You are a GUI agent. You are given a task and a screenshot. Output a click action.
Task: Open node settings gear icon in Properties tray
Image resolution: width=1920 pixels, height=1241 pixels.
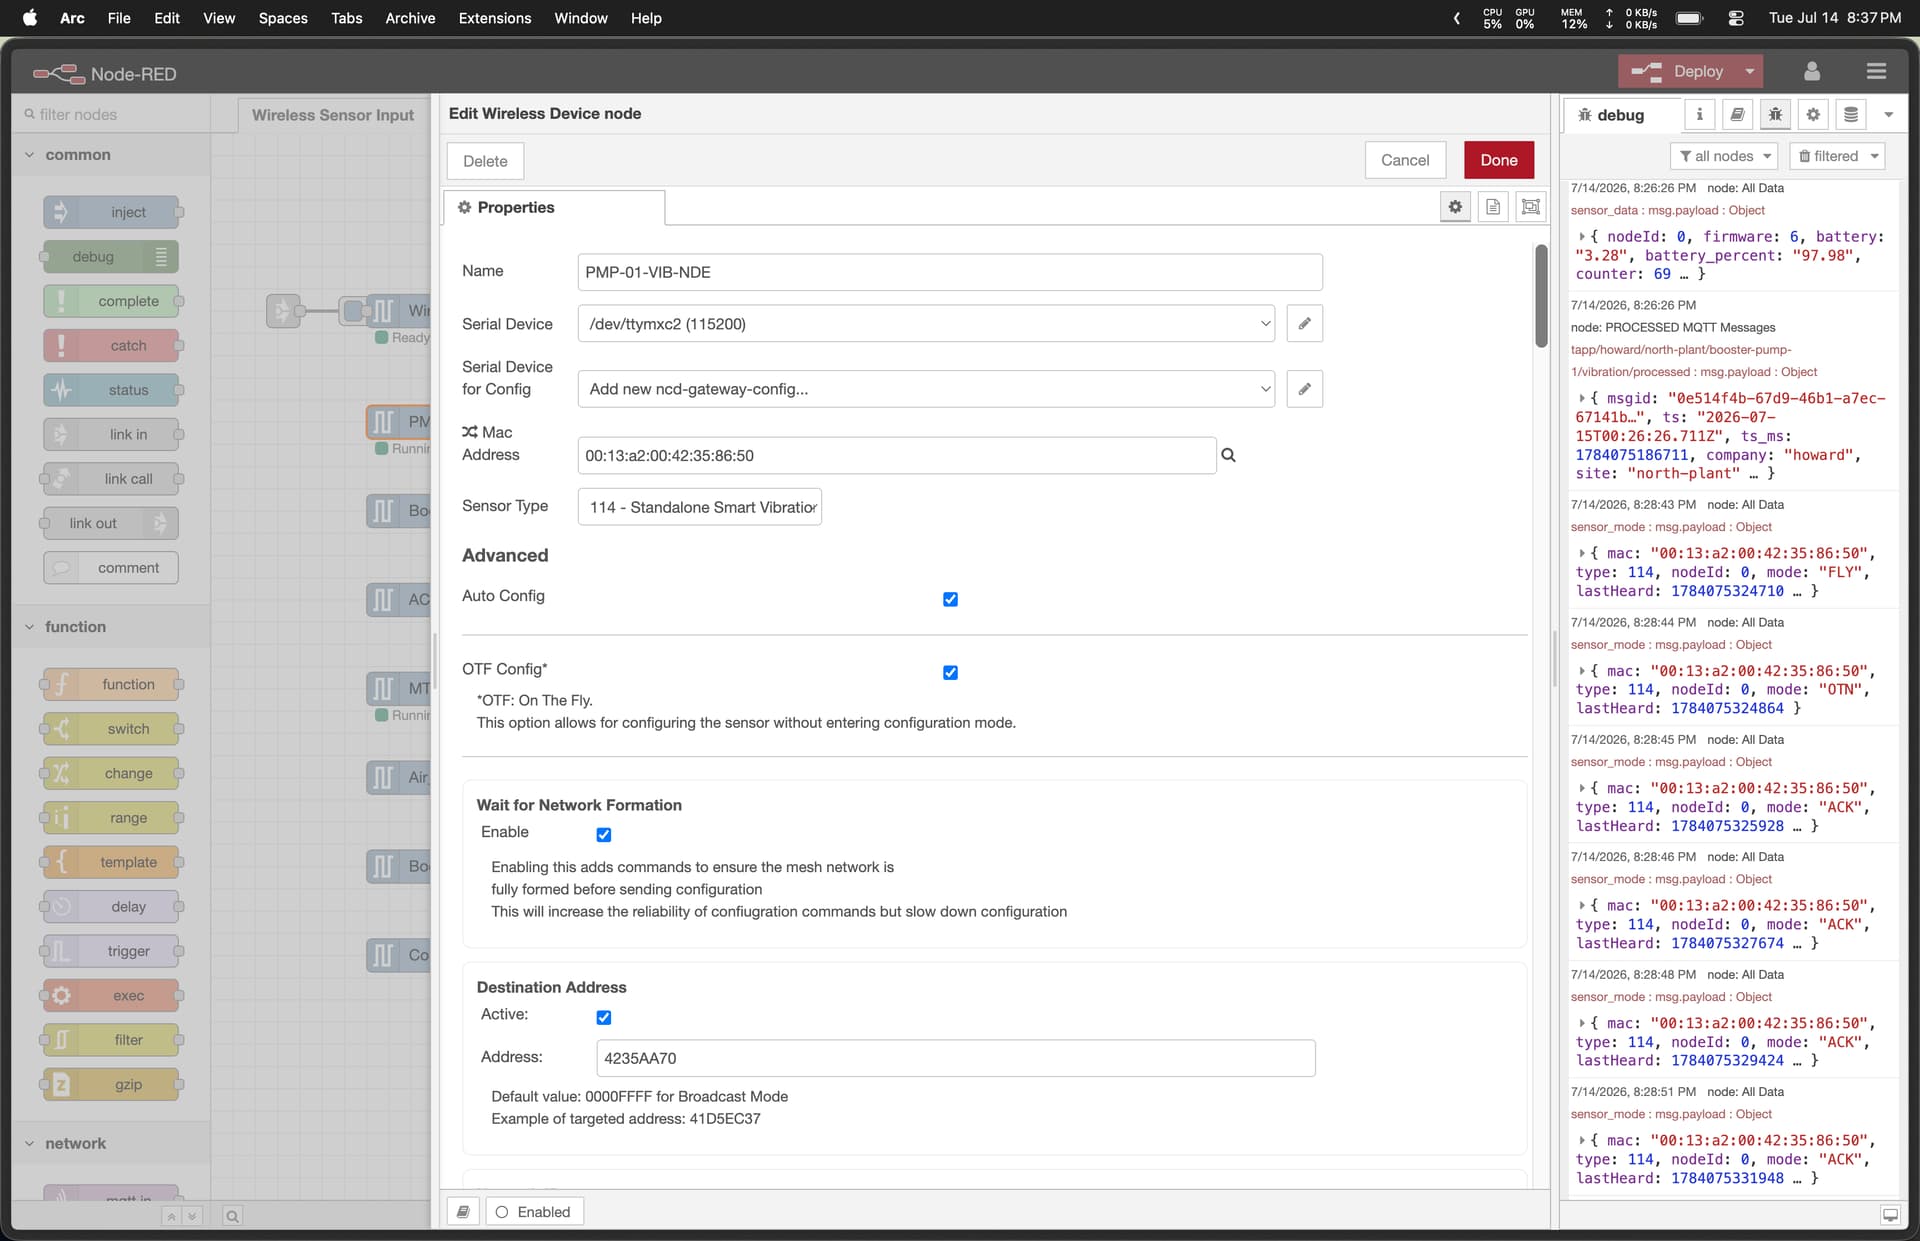click(x=1455, y=207)
